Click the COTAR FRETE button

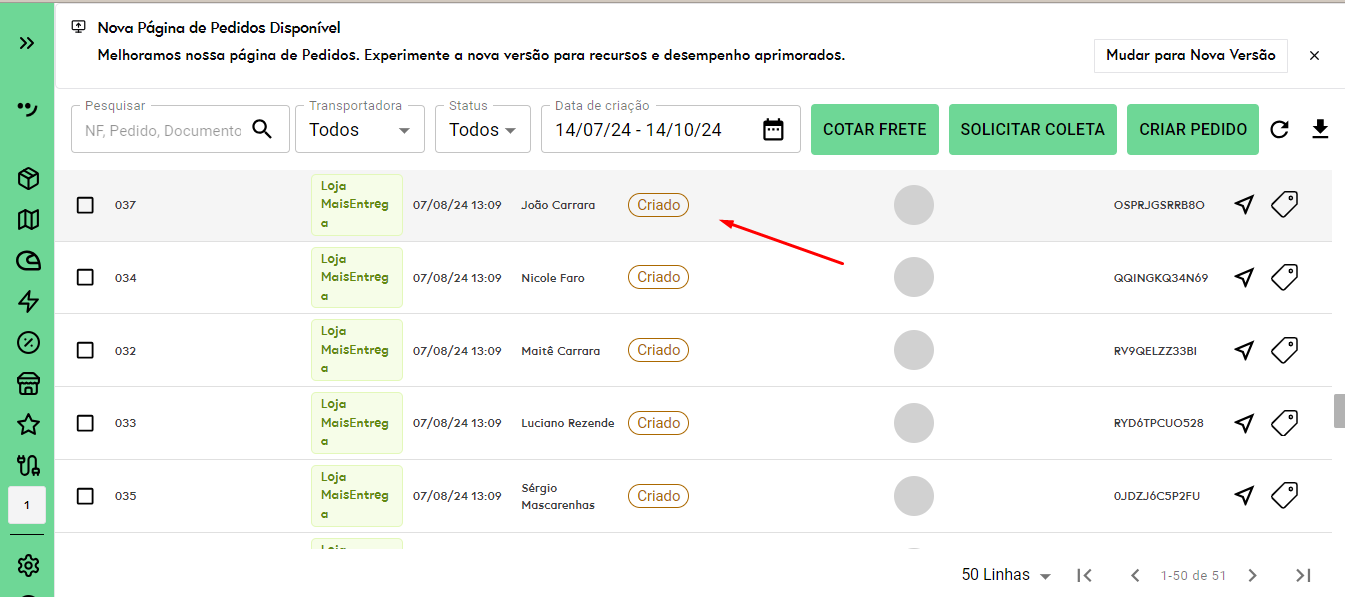click(875, 129)
